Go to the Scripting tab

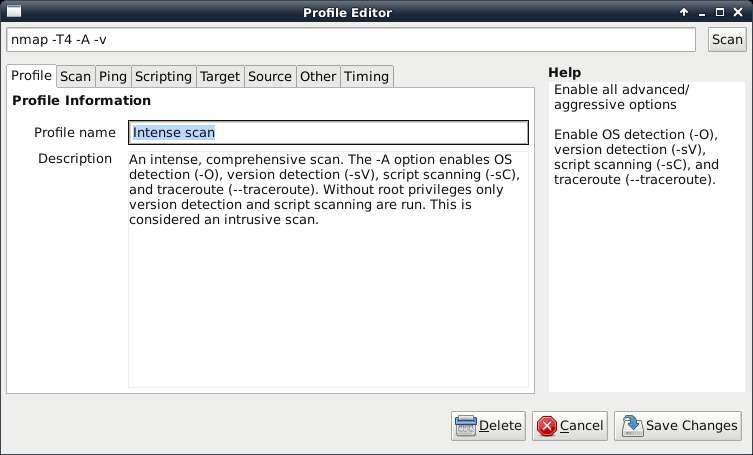163,76
